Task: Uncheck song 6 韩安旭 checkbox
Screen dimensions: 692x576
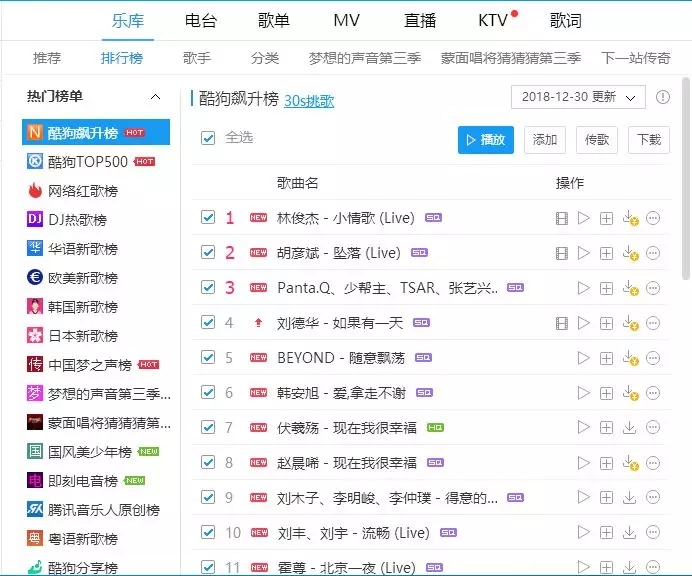Action: coord(208,392)
